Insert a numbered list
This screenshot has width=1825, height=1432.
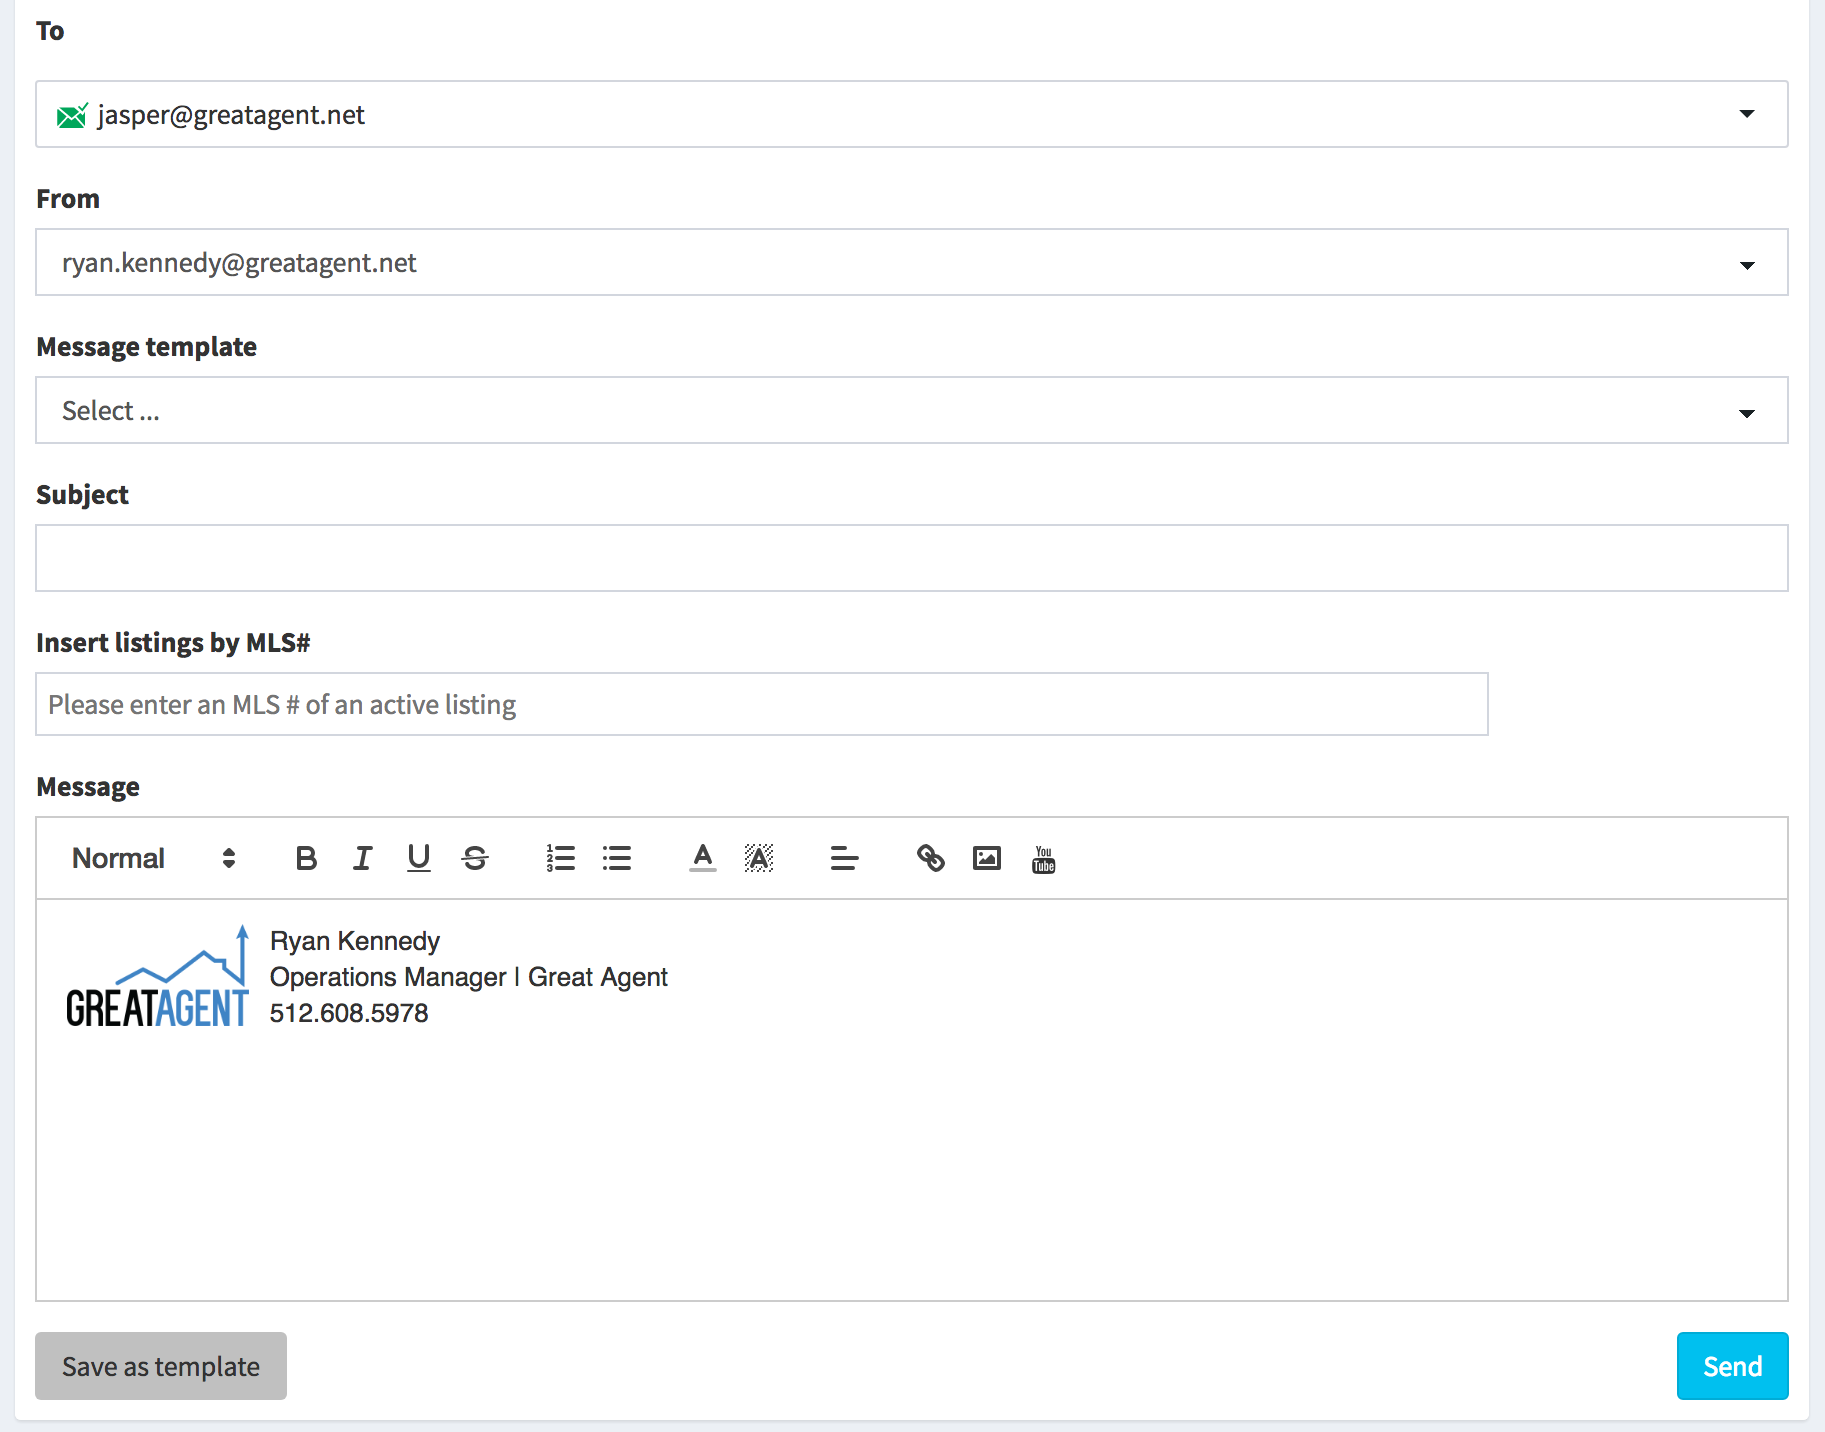(560, 858)
